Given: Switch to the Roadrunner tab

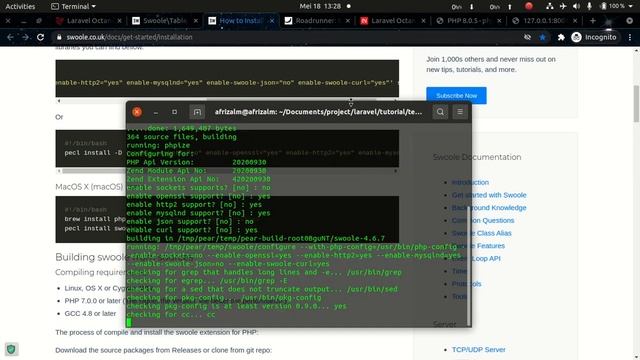Looking at the screenshot, I should (x=317, y=20).
